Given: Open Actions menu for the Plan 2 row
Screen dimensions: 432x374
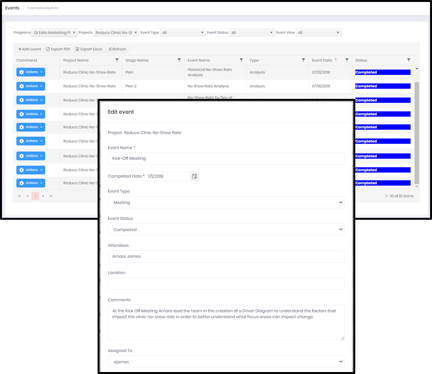Looking at the screenshot, I should click(31, 86).
